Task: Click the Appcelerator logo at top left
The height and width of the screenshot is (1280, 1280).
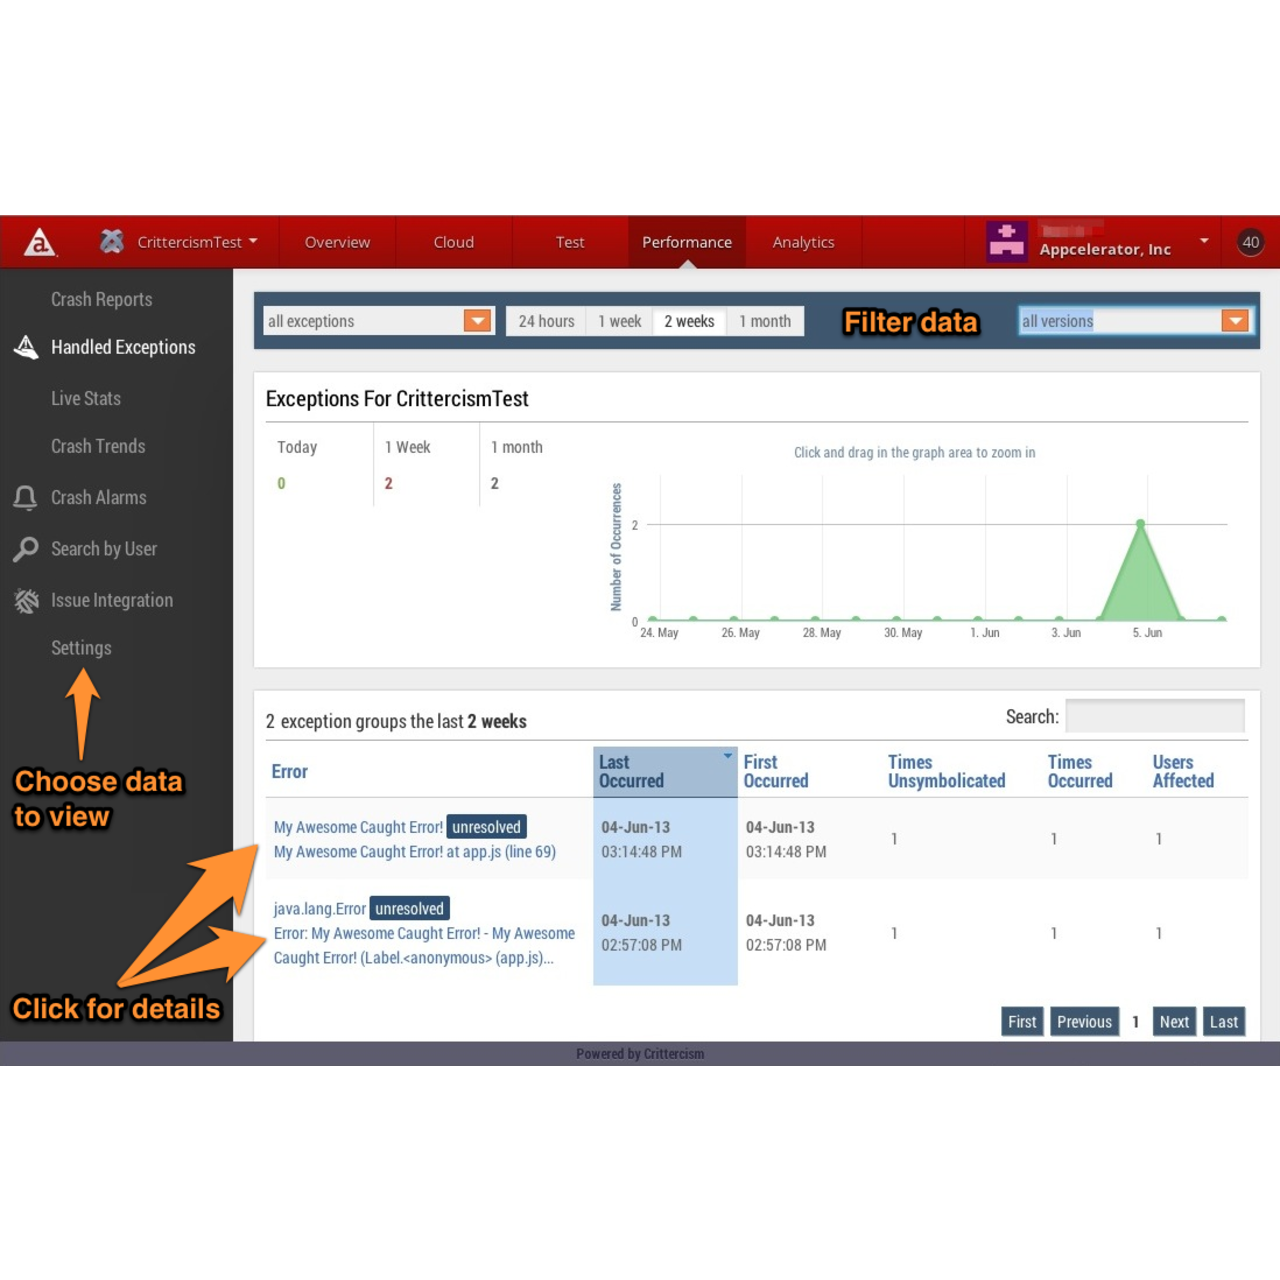Action: (40, 242)
